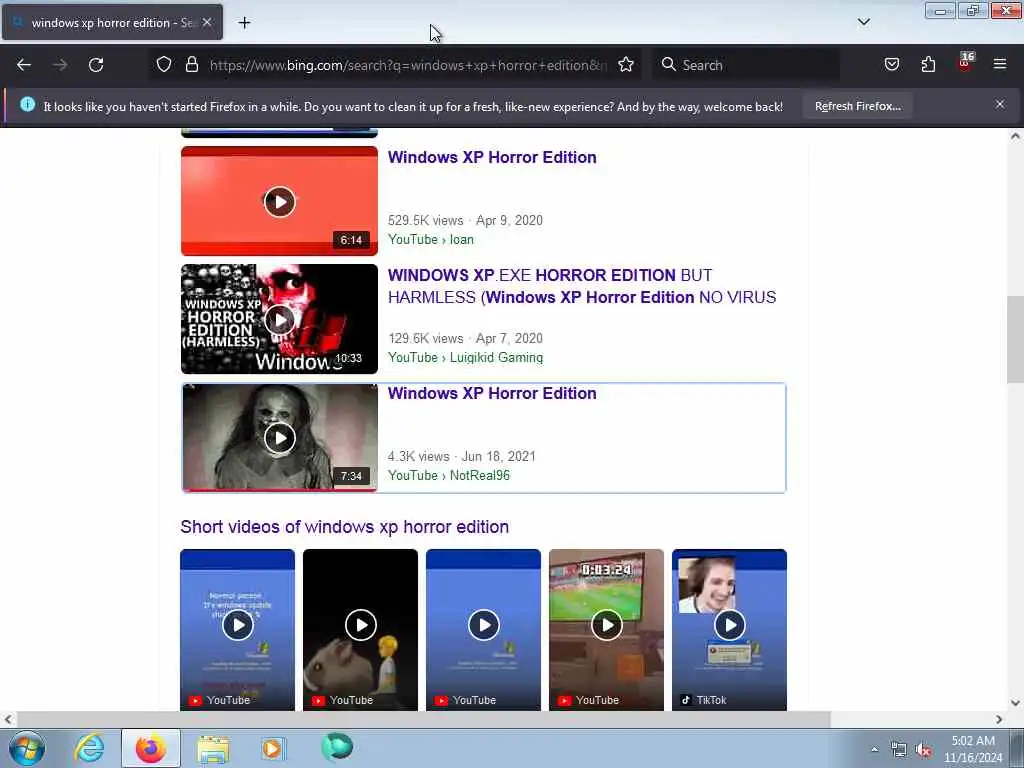This screenshot has height=768, width=1024.
Task: Open the YouTube › NotReal96 source link
Action: [449, 475]
